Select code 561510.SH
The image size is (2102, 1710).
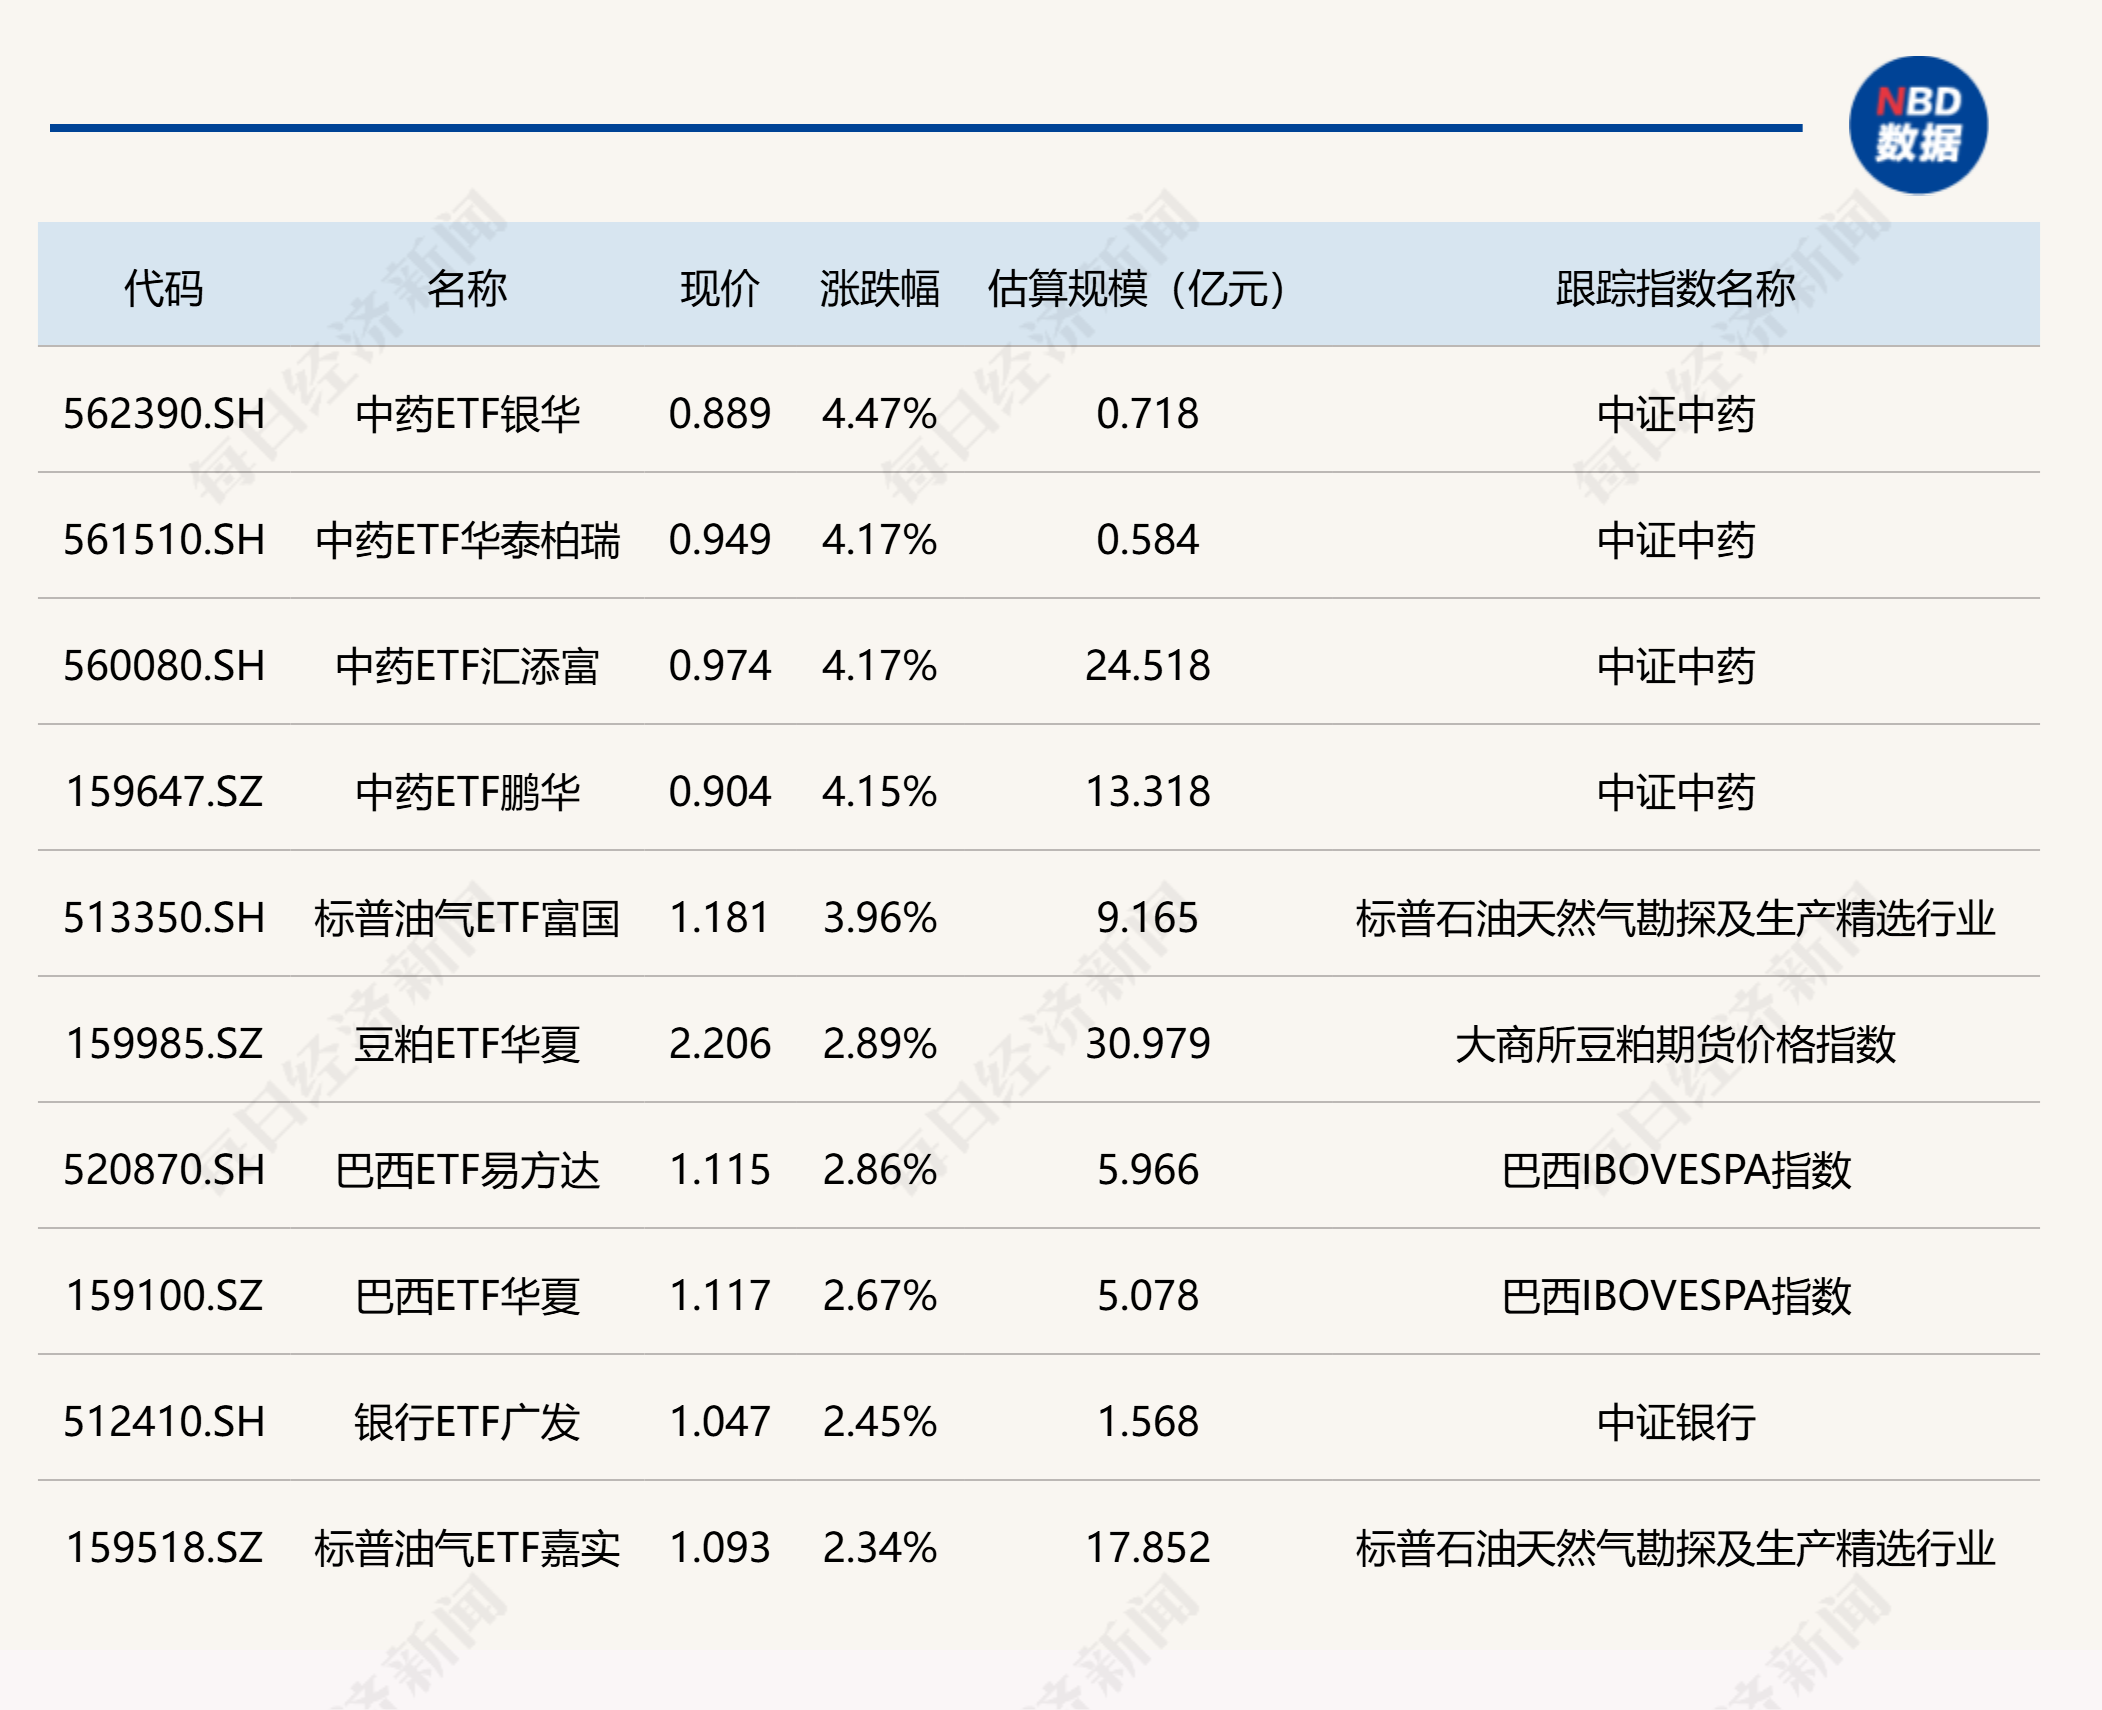(x=164, y=540)
